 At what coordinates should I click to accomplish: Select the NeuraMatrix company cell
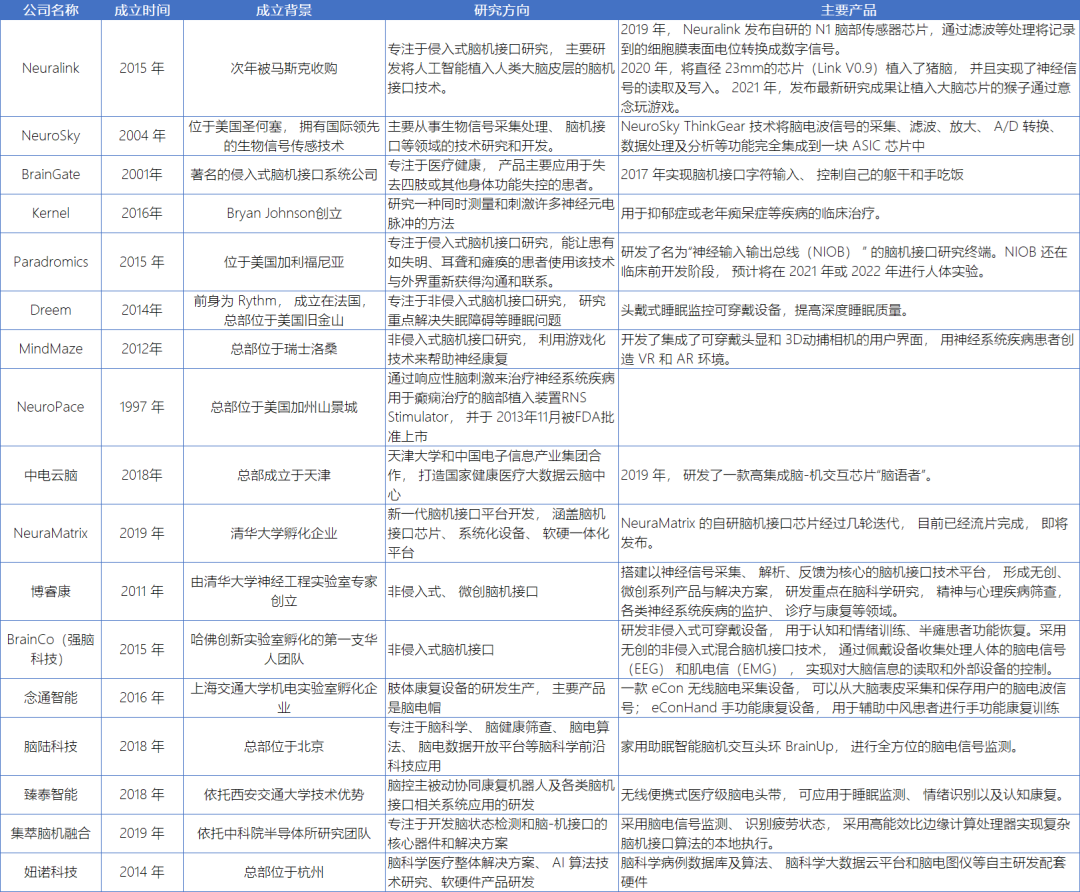pos(51,533)
